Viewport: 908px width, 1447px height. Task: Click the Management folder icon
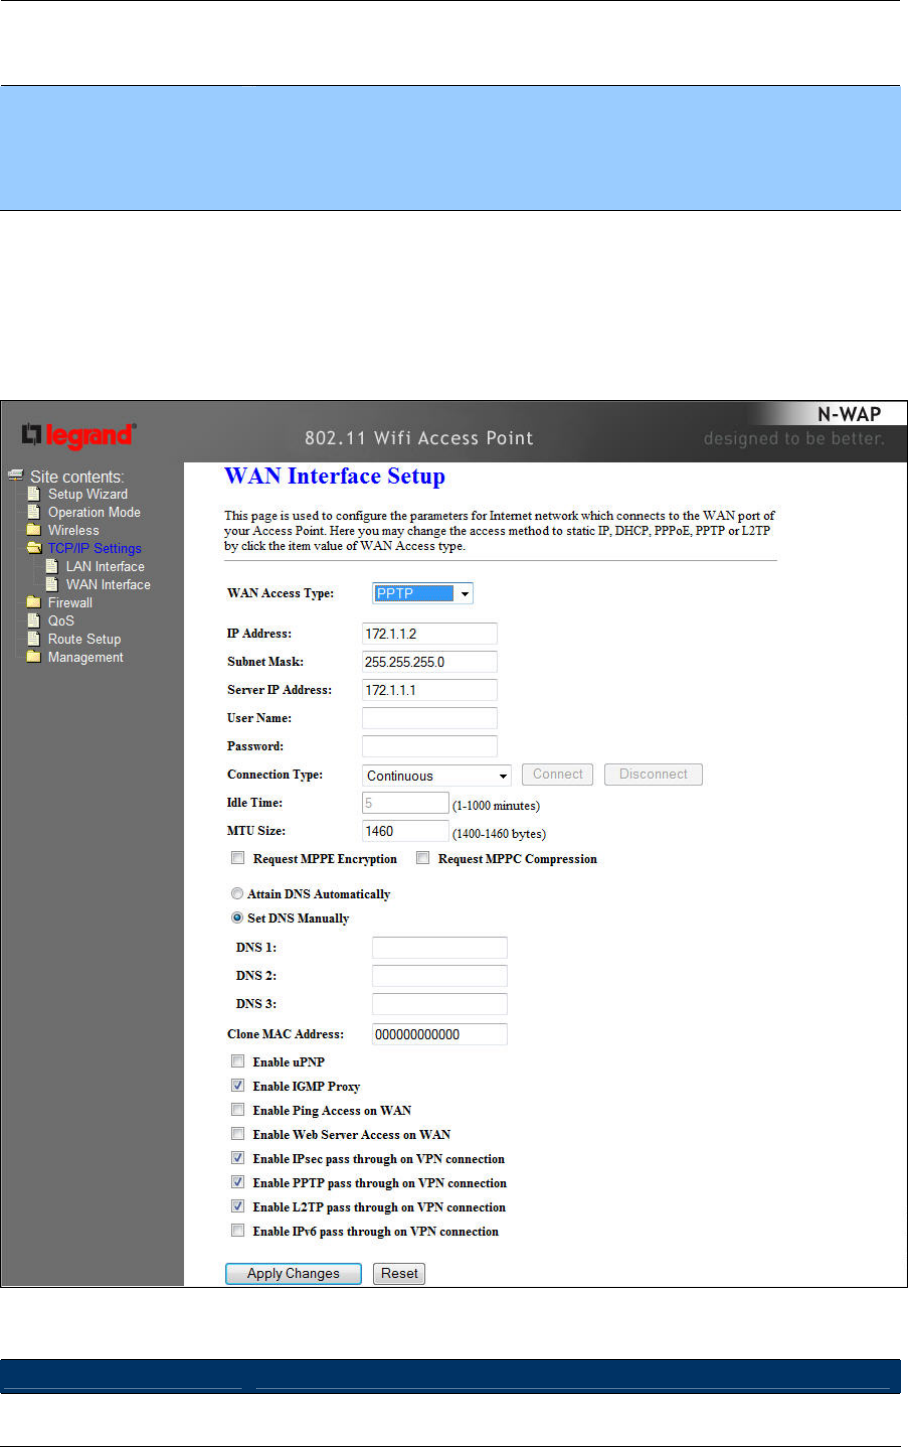(x=33, y=657)
